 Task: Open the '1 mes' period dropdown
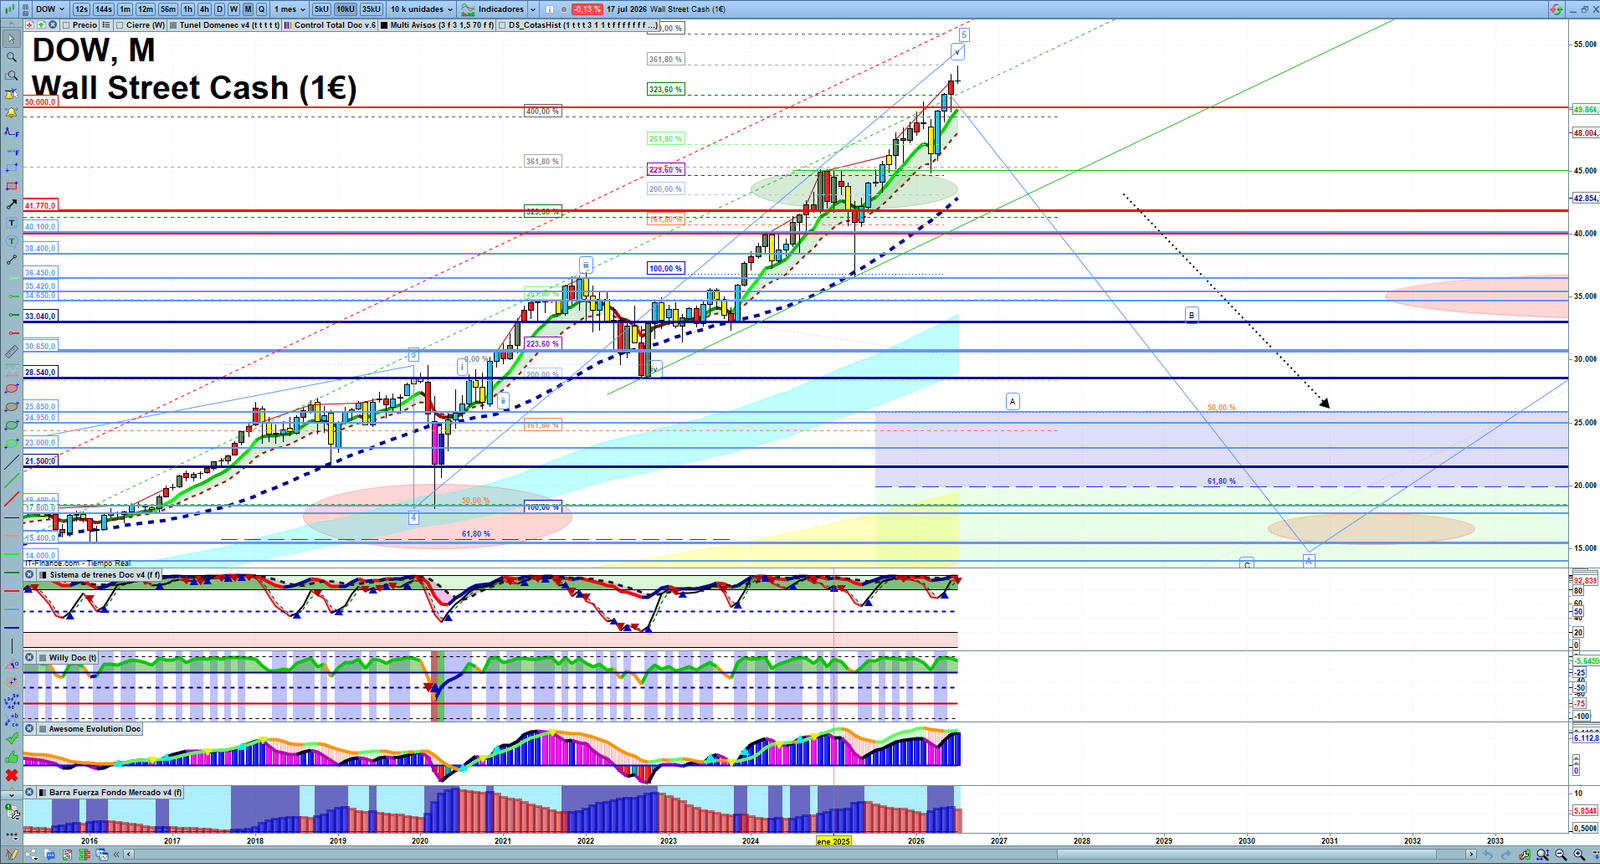[289, 9]
